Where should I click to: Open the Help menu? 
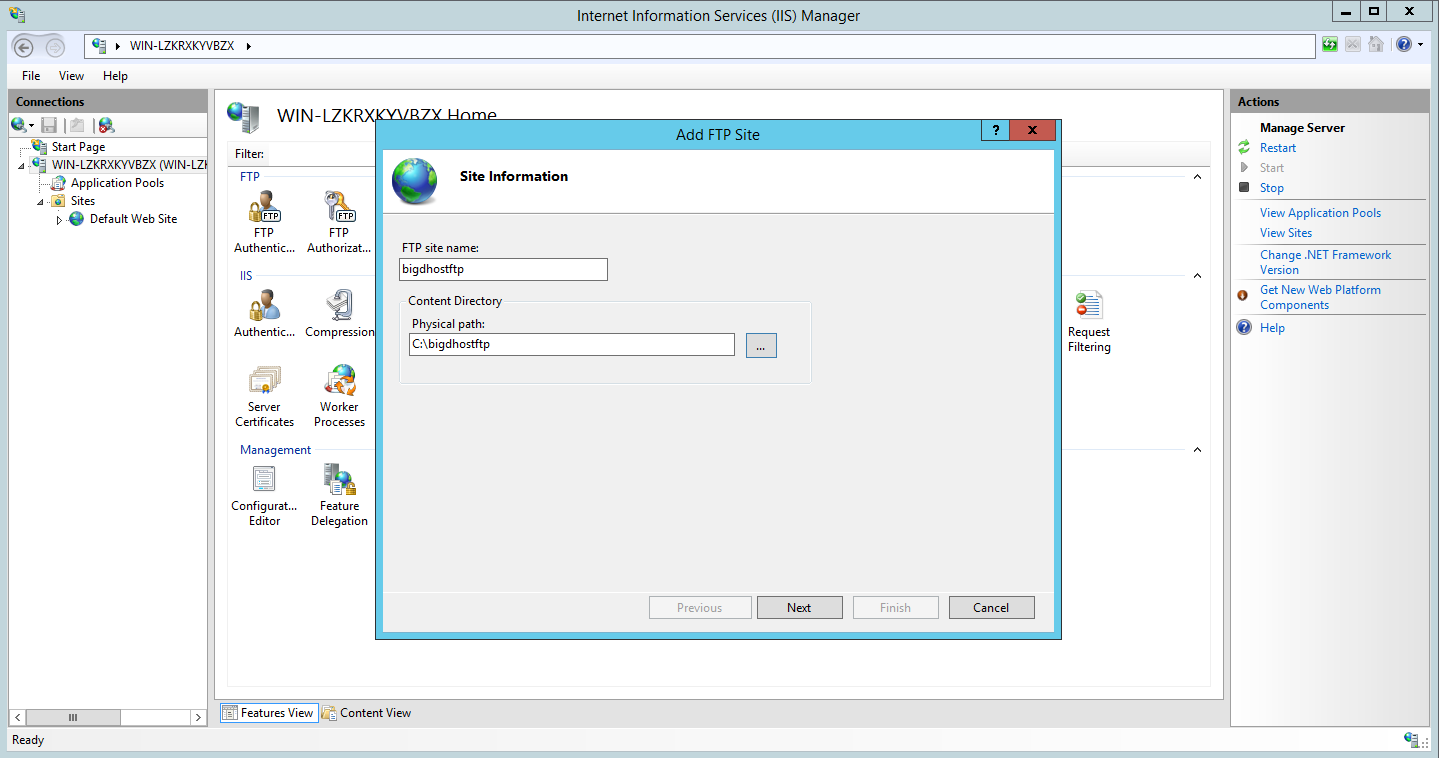[x=115, y=76]
